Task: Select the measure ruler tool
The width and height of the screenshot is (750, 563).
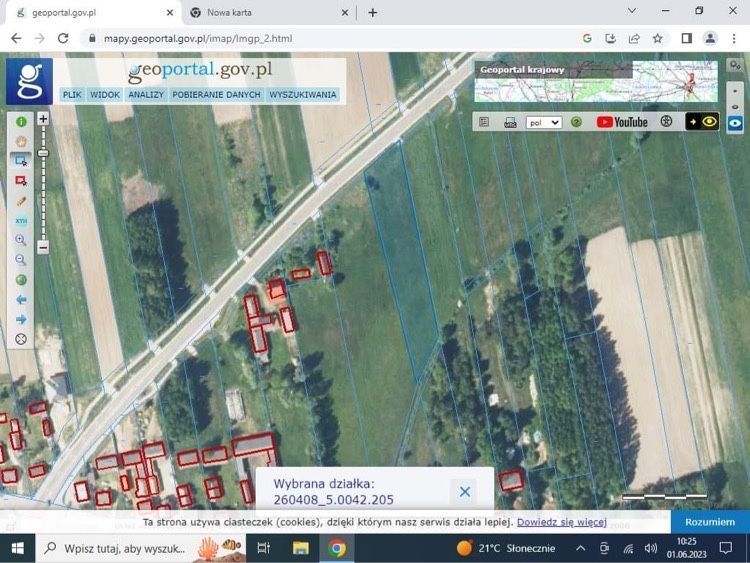Action: point(21,201)
